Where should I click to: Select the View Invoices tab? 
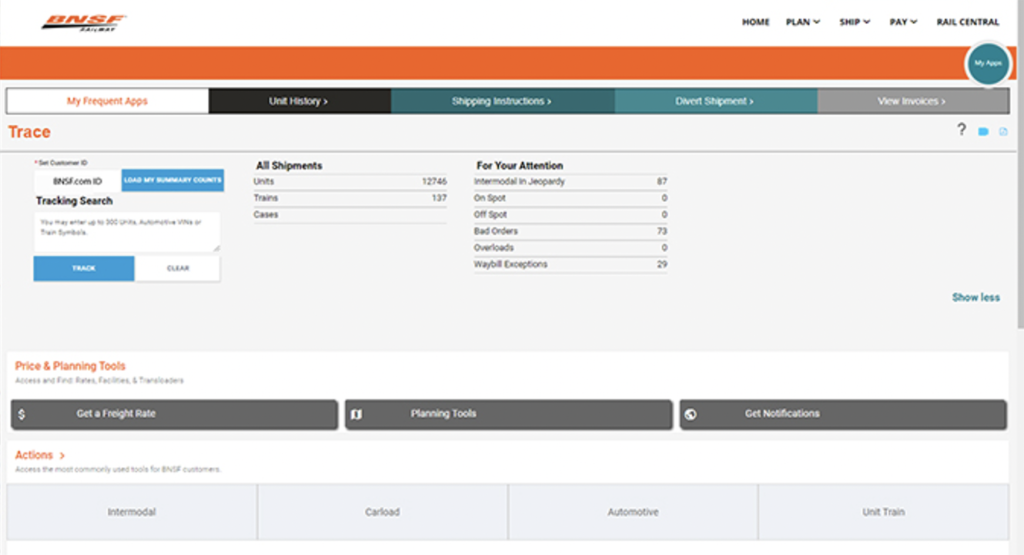[x=911, y=101]
